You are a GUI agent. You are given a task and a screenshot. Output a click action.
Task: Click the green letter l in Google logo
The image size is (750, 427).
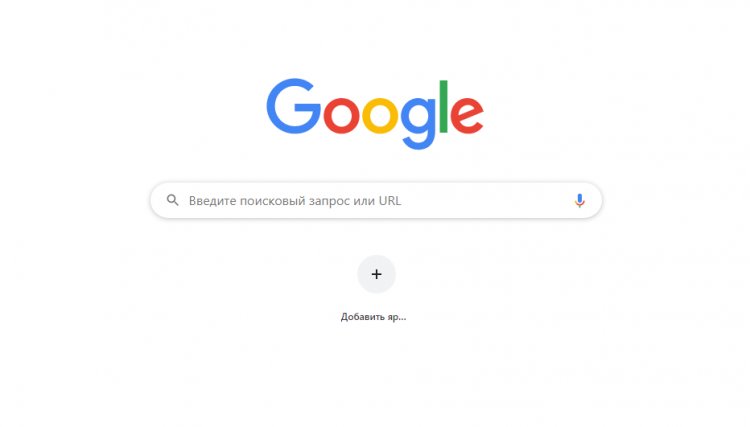coord(443,106)
